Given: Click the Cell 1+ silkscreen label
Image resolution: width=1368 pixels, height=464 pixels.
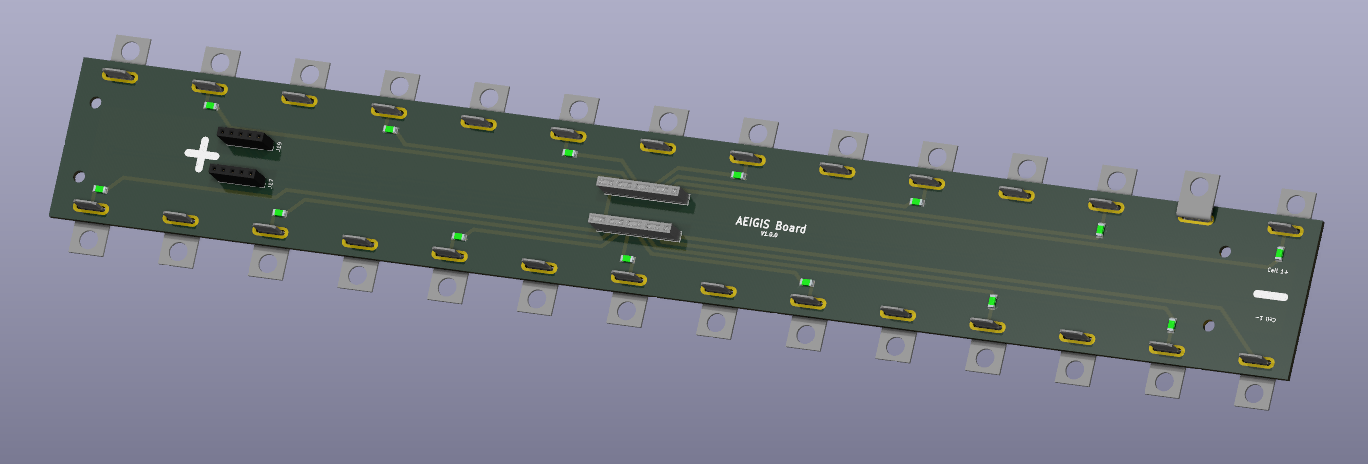Looking at the screenshot, I should pyautogui.click(x=1277, y=271).
